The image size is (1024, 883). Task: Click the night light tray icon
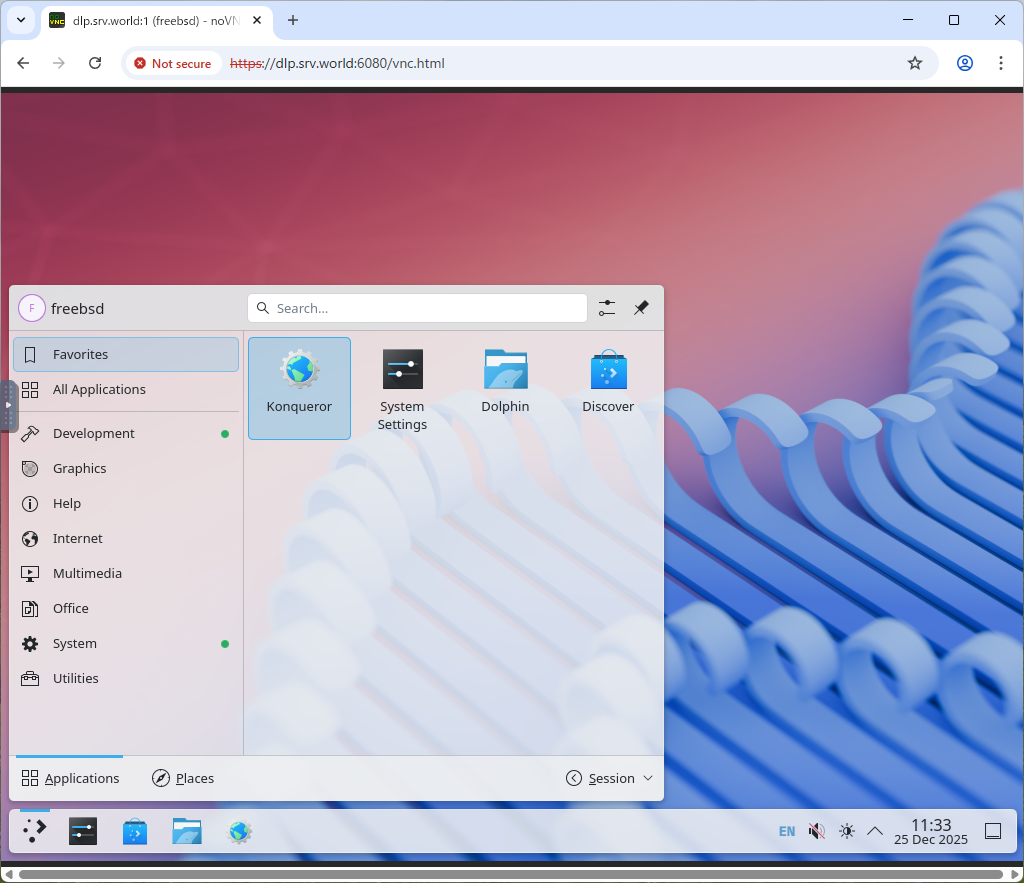(846, 831)
